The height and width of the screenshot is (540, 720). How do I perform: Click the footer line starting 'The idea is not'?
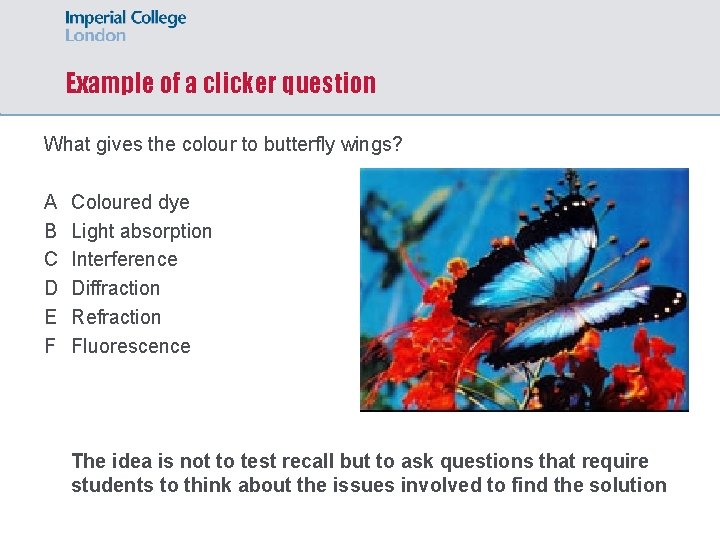360,461
